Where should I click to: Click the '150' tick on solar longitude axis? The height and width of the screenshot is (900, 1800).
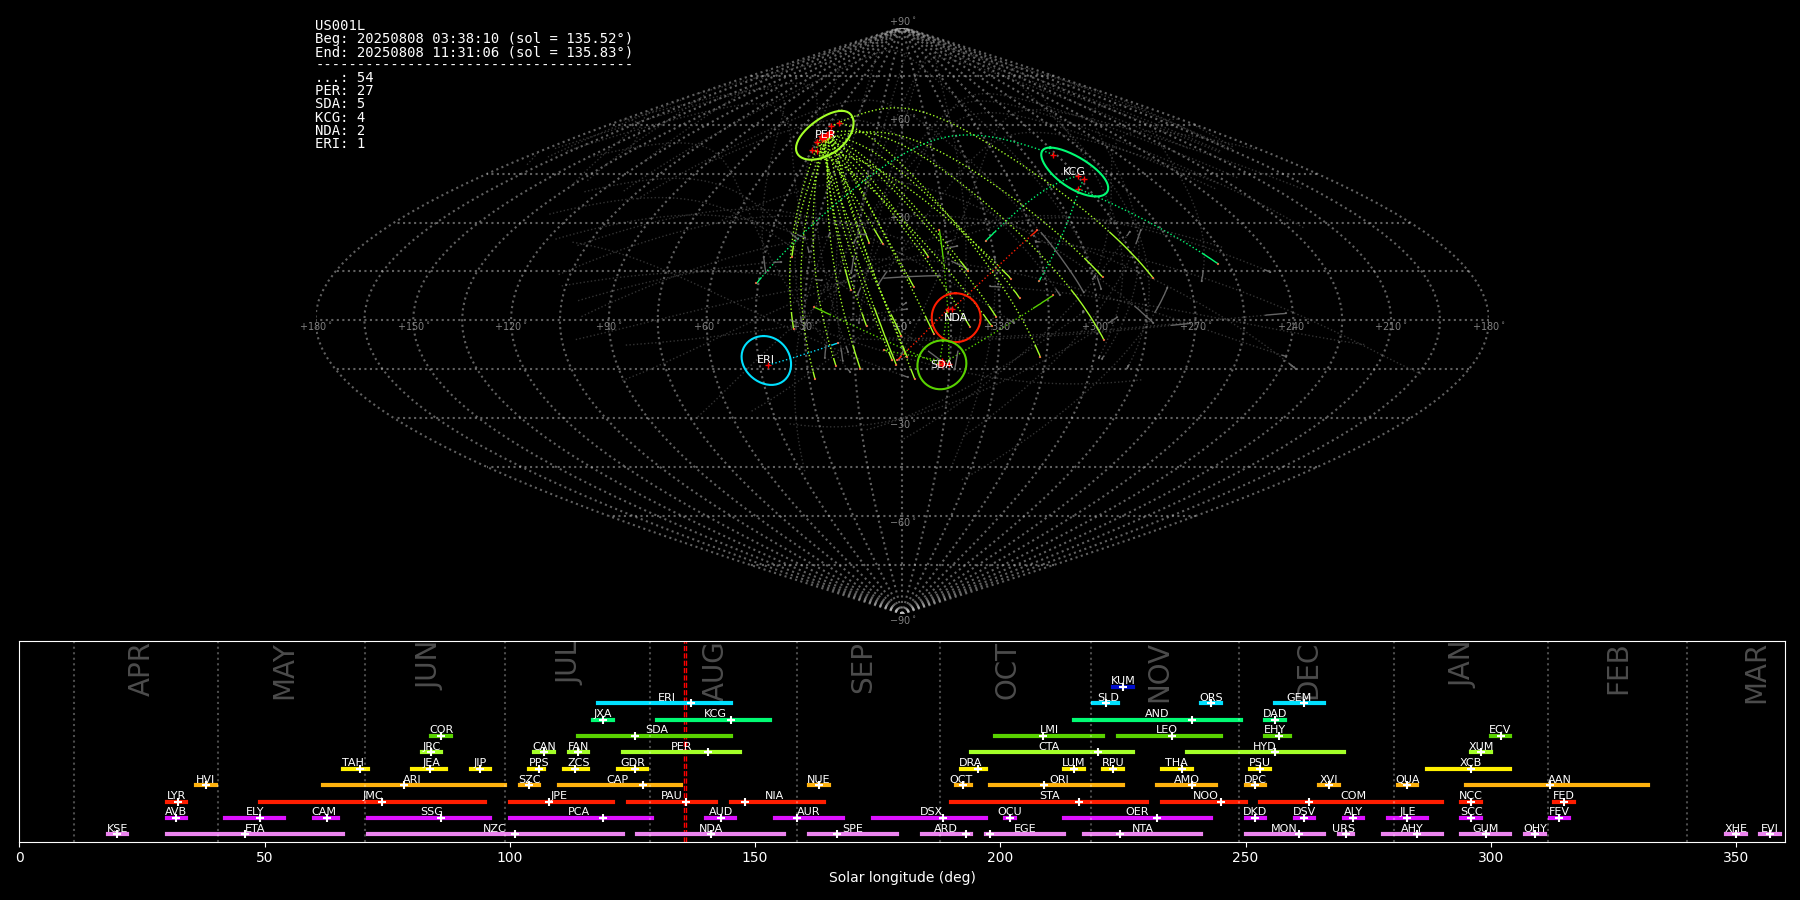(x=755, y=858)
